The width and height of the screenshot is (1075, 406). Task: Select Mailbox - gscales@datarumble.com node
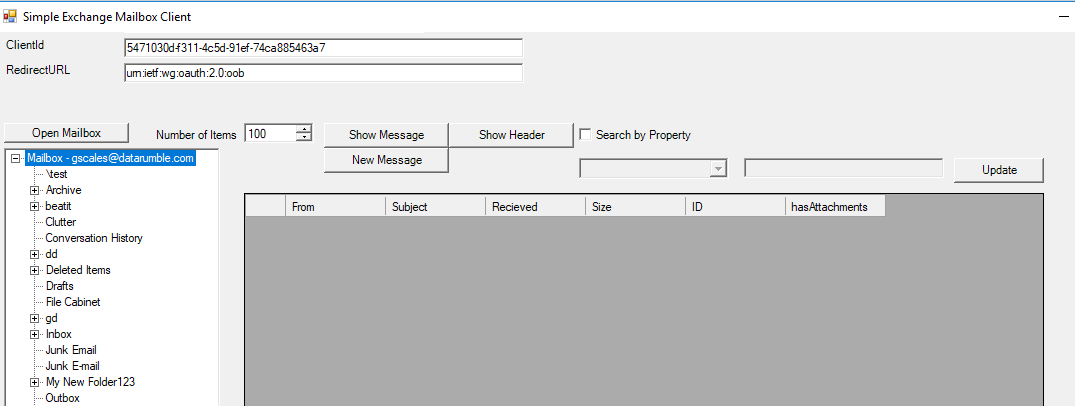point(110,158)
